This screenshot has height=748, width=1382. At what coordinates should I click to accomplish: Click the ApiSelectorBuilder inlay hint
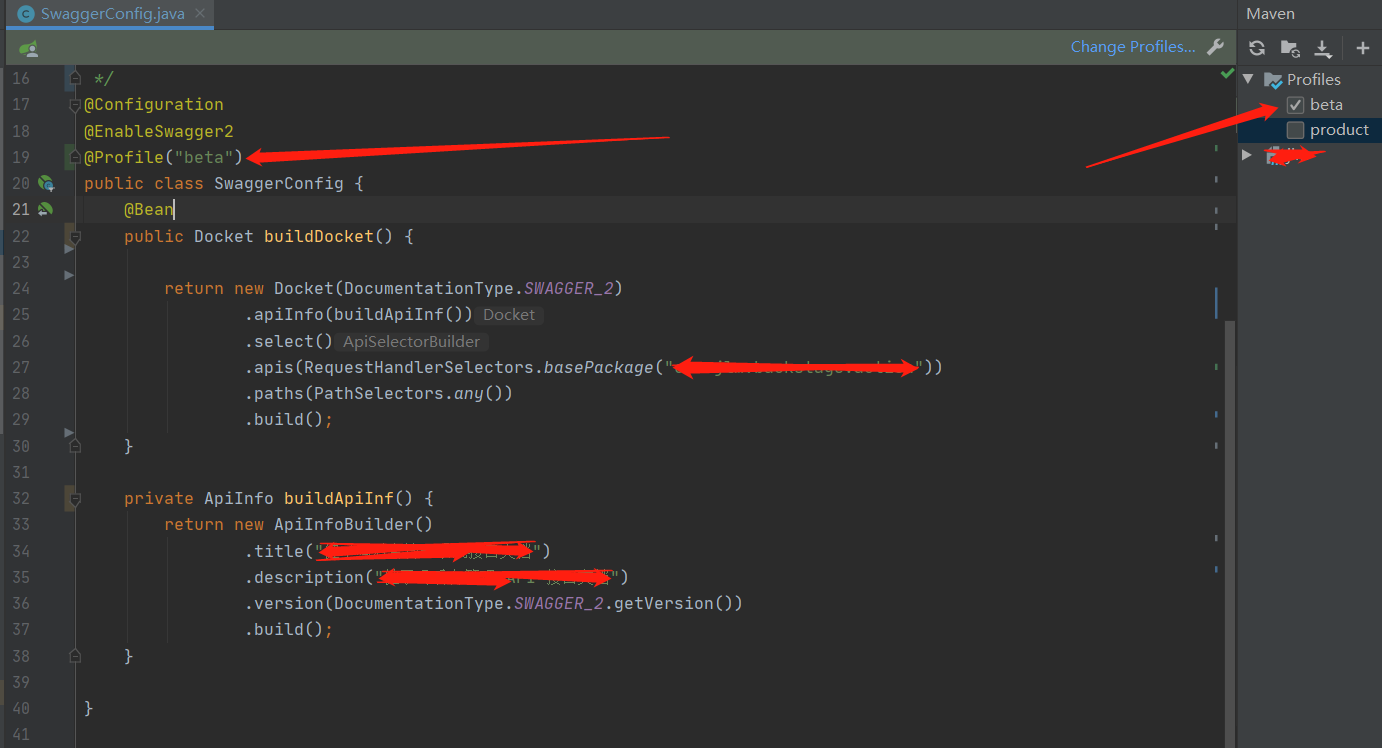[411, 341]
